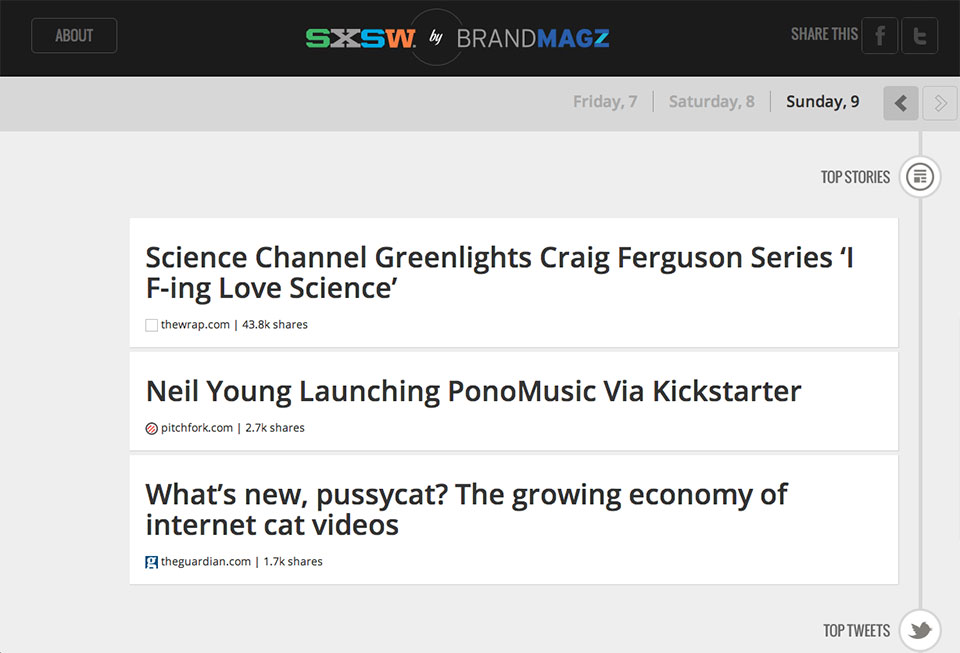Switch to Saturday, 8 tab
960x653 pixels.
(x=712, y=102)
